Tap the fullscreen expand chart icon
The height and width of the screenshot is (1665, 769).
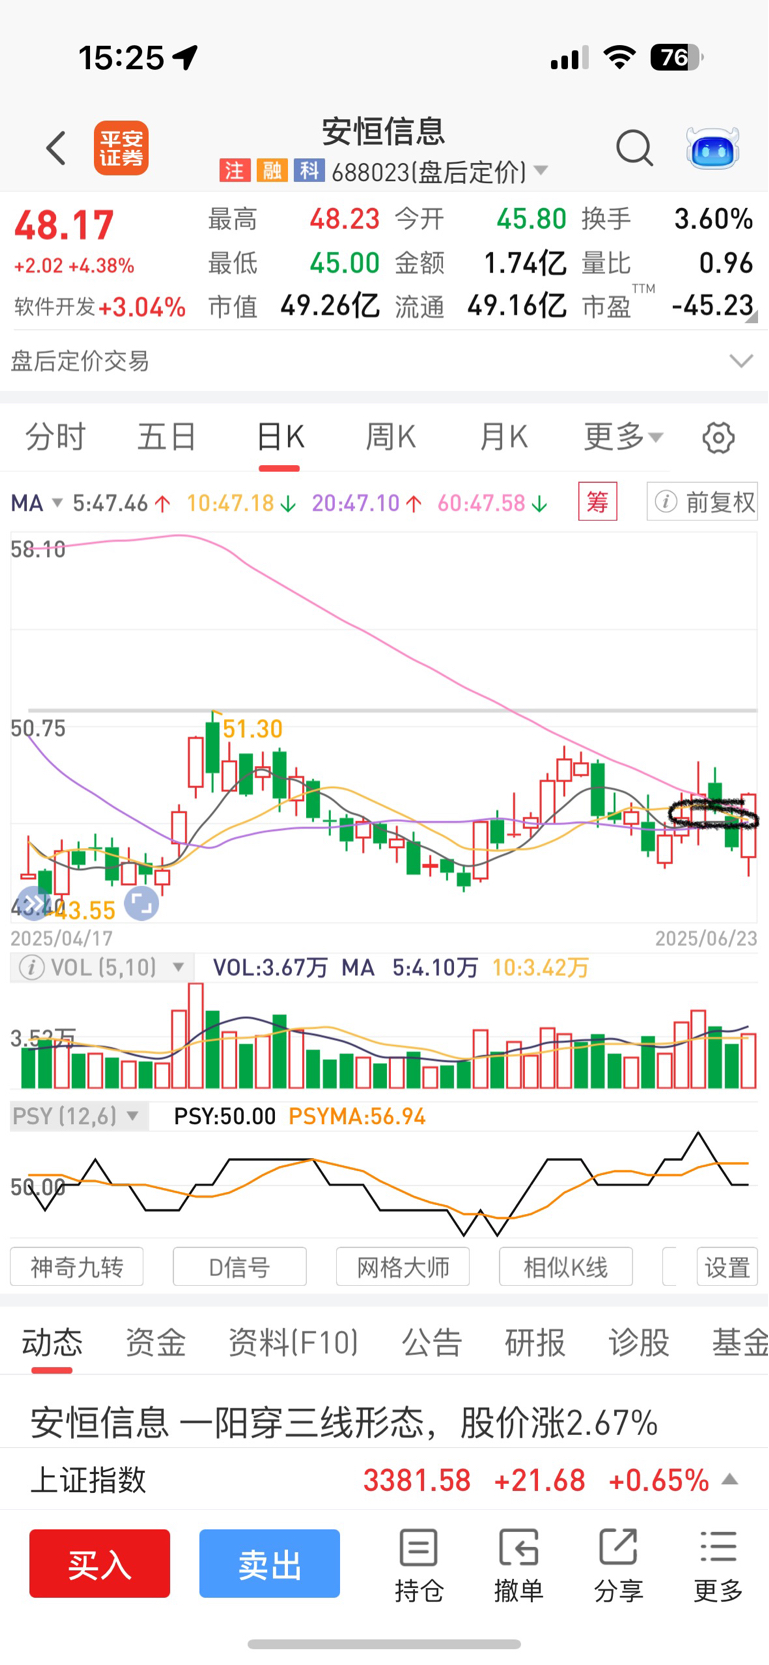click(141, 904)
